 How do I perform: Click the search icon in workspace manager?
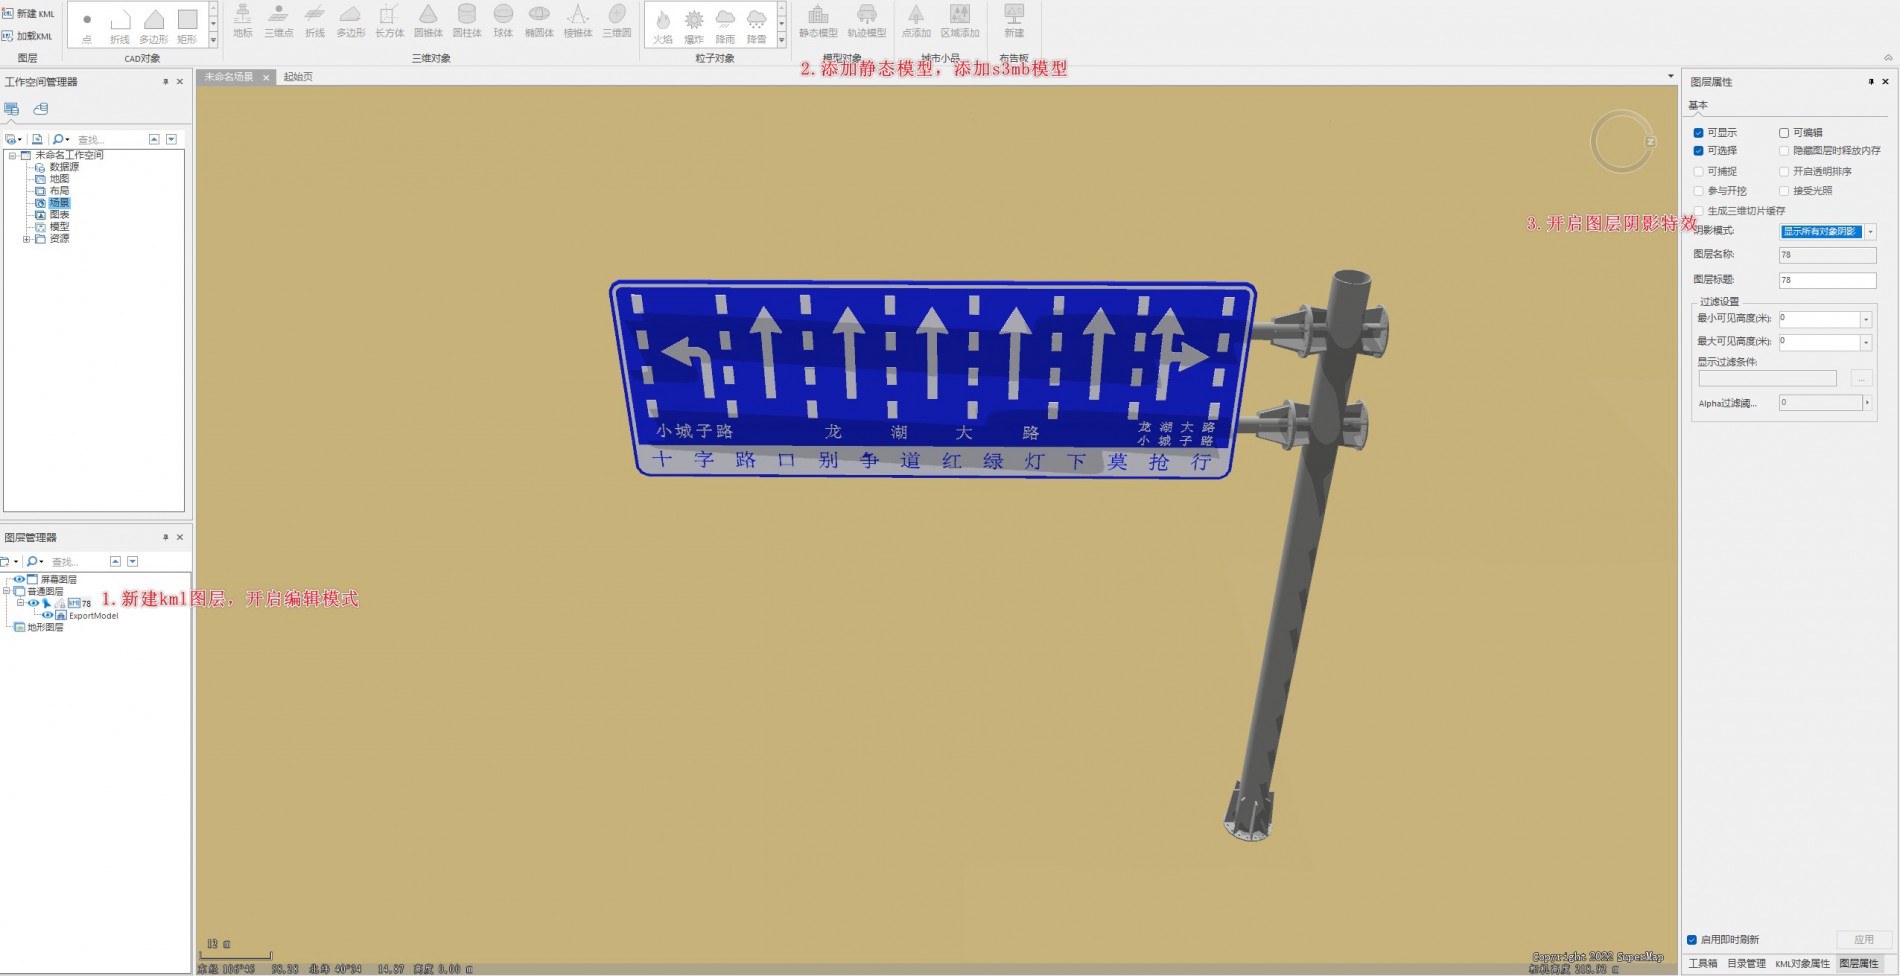[60, 139]
